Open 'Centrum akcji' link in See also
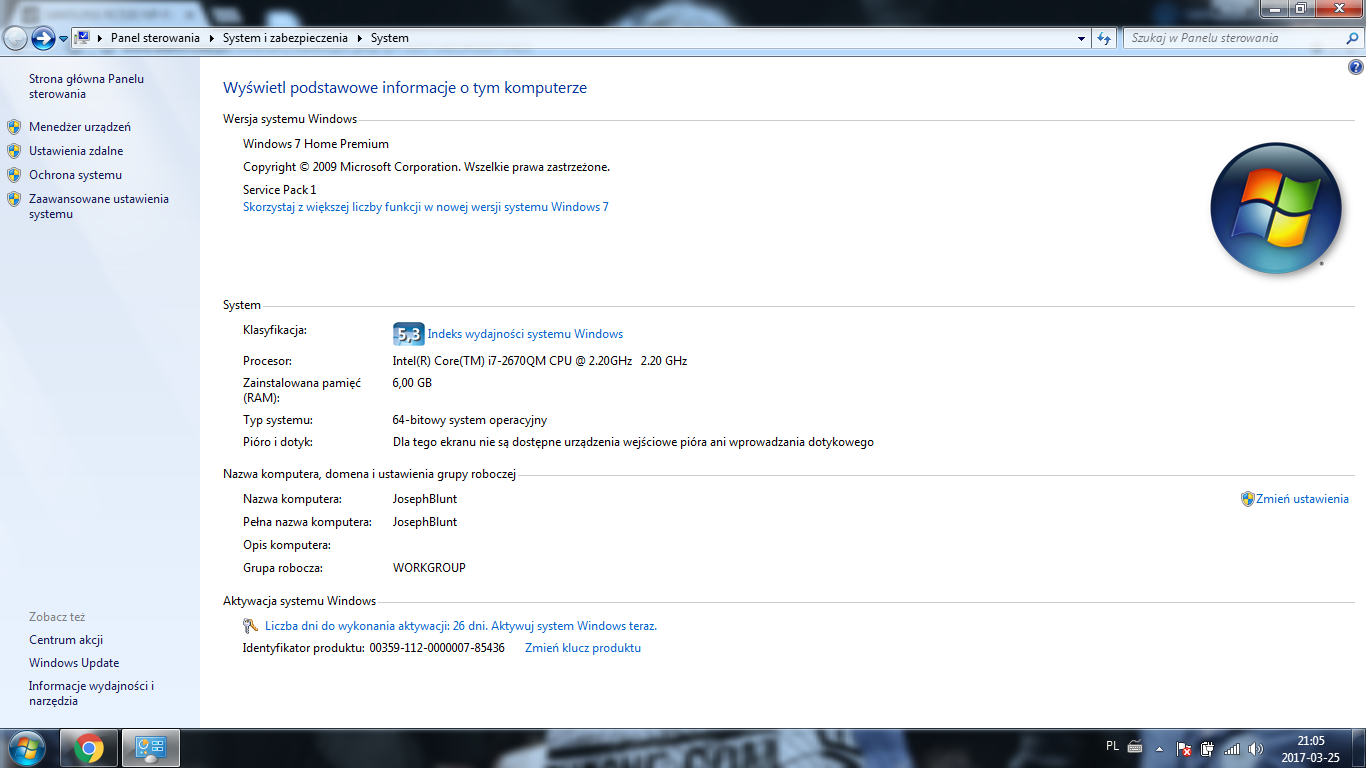Screen dimensions: 1366x768 66,640
